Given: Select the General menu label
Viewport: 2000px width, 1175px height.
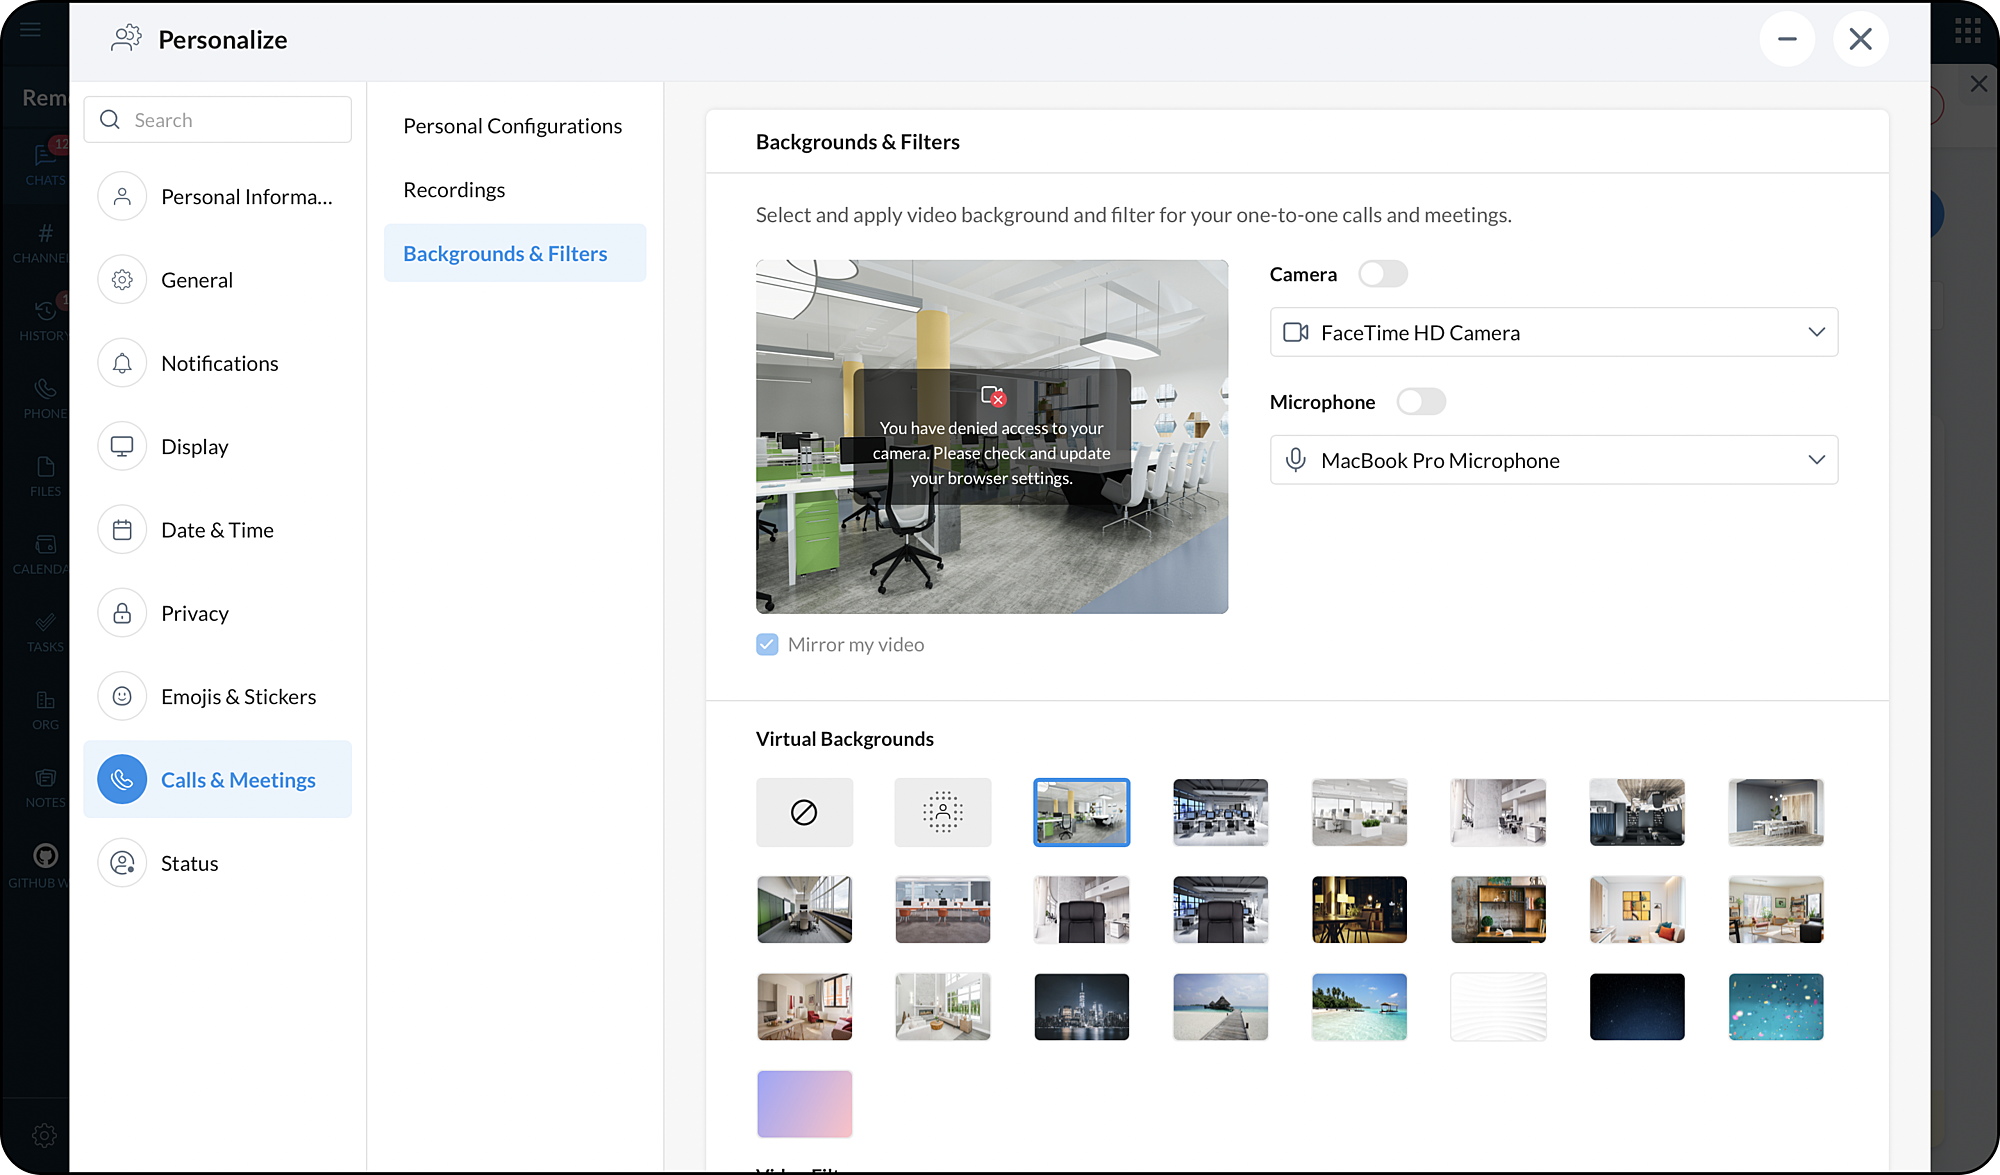Looking at the screenshot, I should coord(197,280).
